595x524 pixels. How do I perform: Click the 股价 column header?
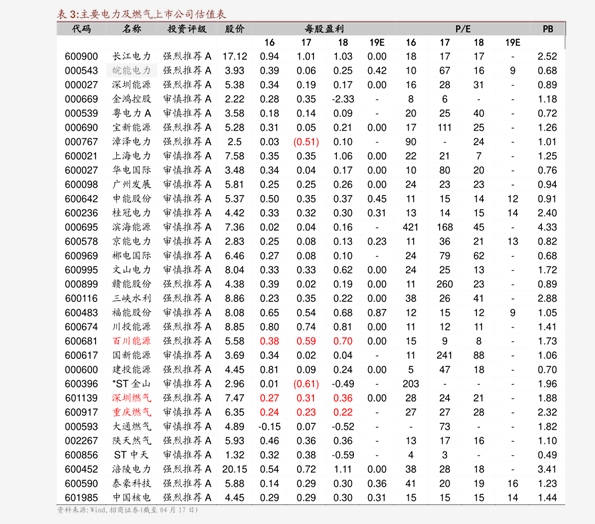(x=235, y=29)
